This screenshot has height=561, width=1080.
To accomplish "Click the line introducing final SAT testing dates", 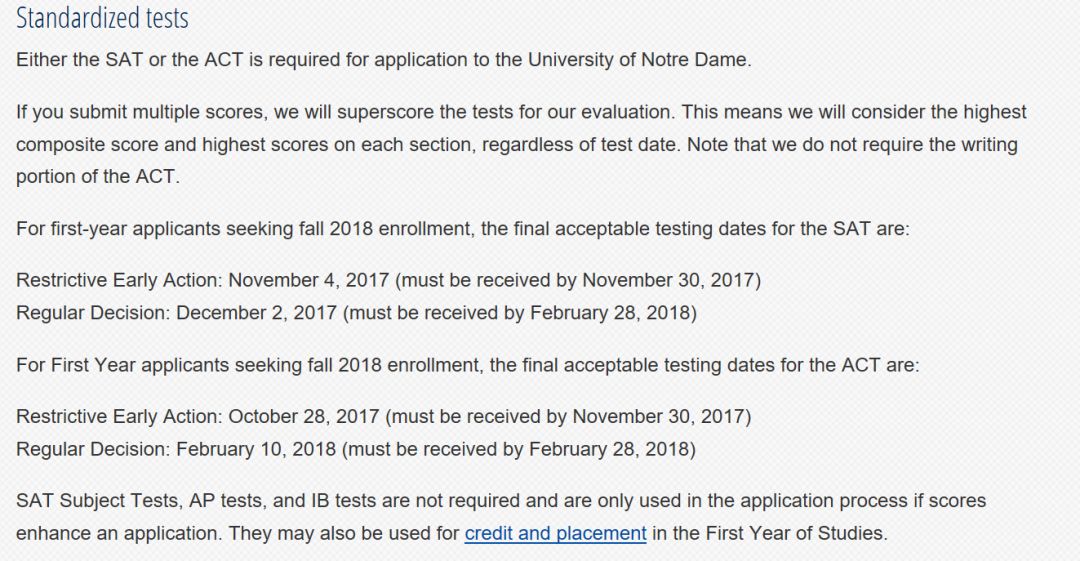I will (x=463, y=229).
